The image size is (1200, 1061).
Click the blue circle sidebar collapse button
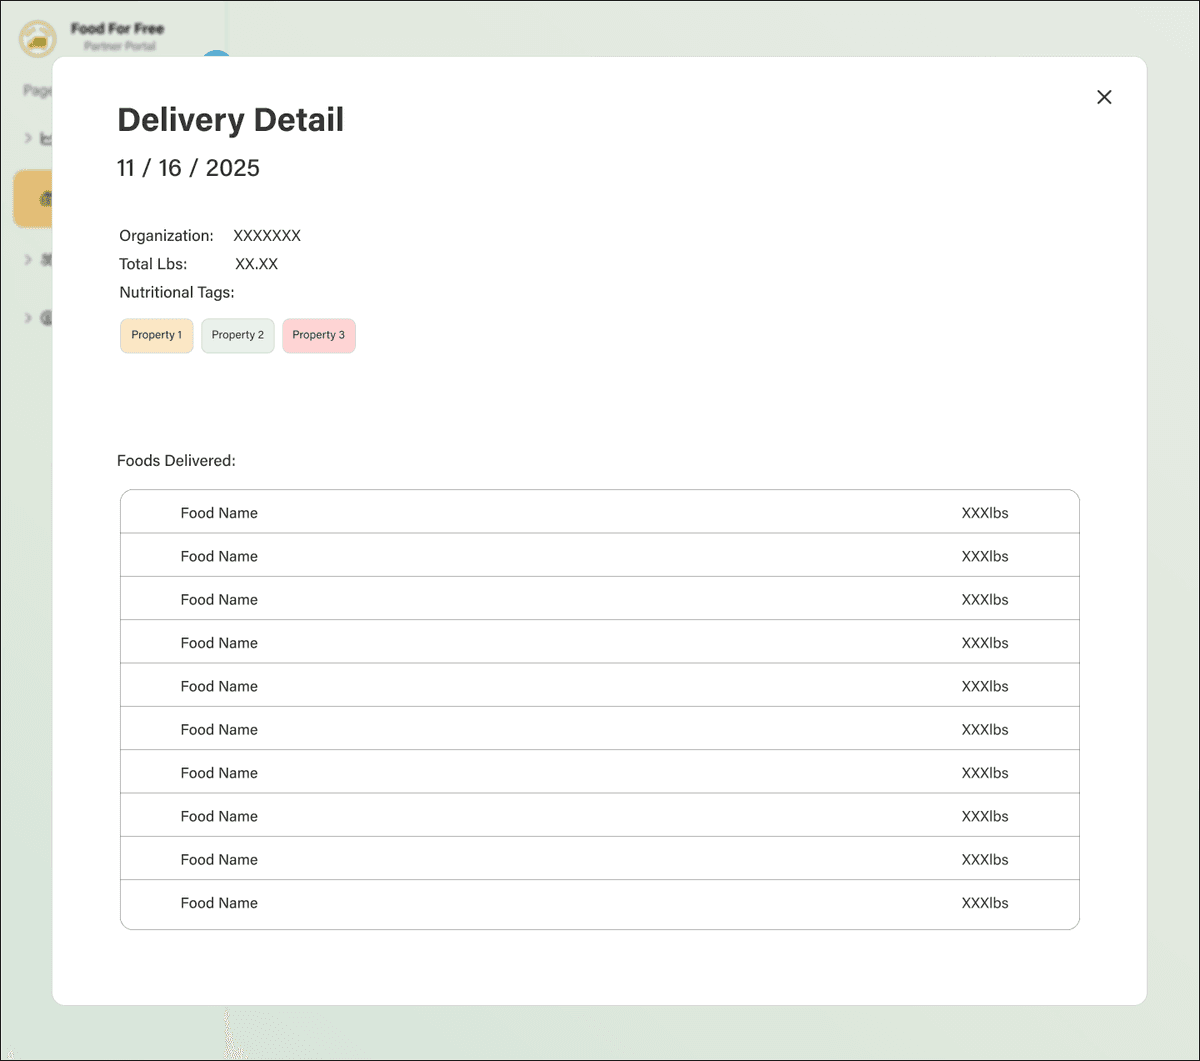click(216, 54)
